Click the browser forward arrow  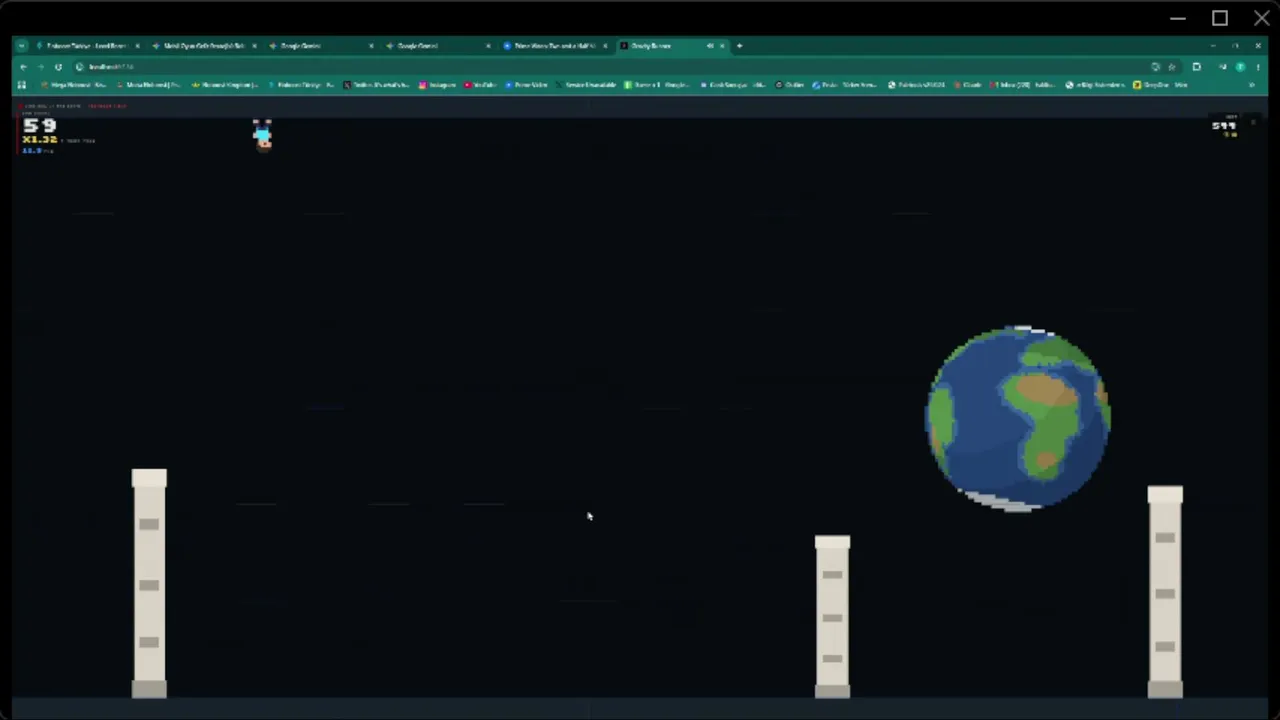tap(40, 67)
